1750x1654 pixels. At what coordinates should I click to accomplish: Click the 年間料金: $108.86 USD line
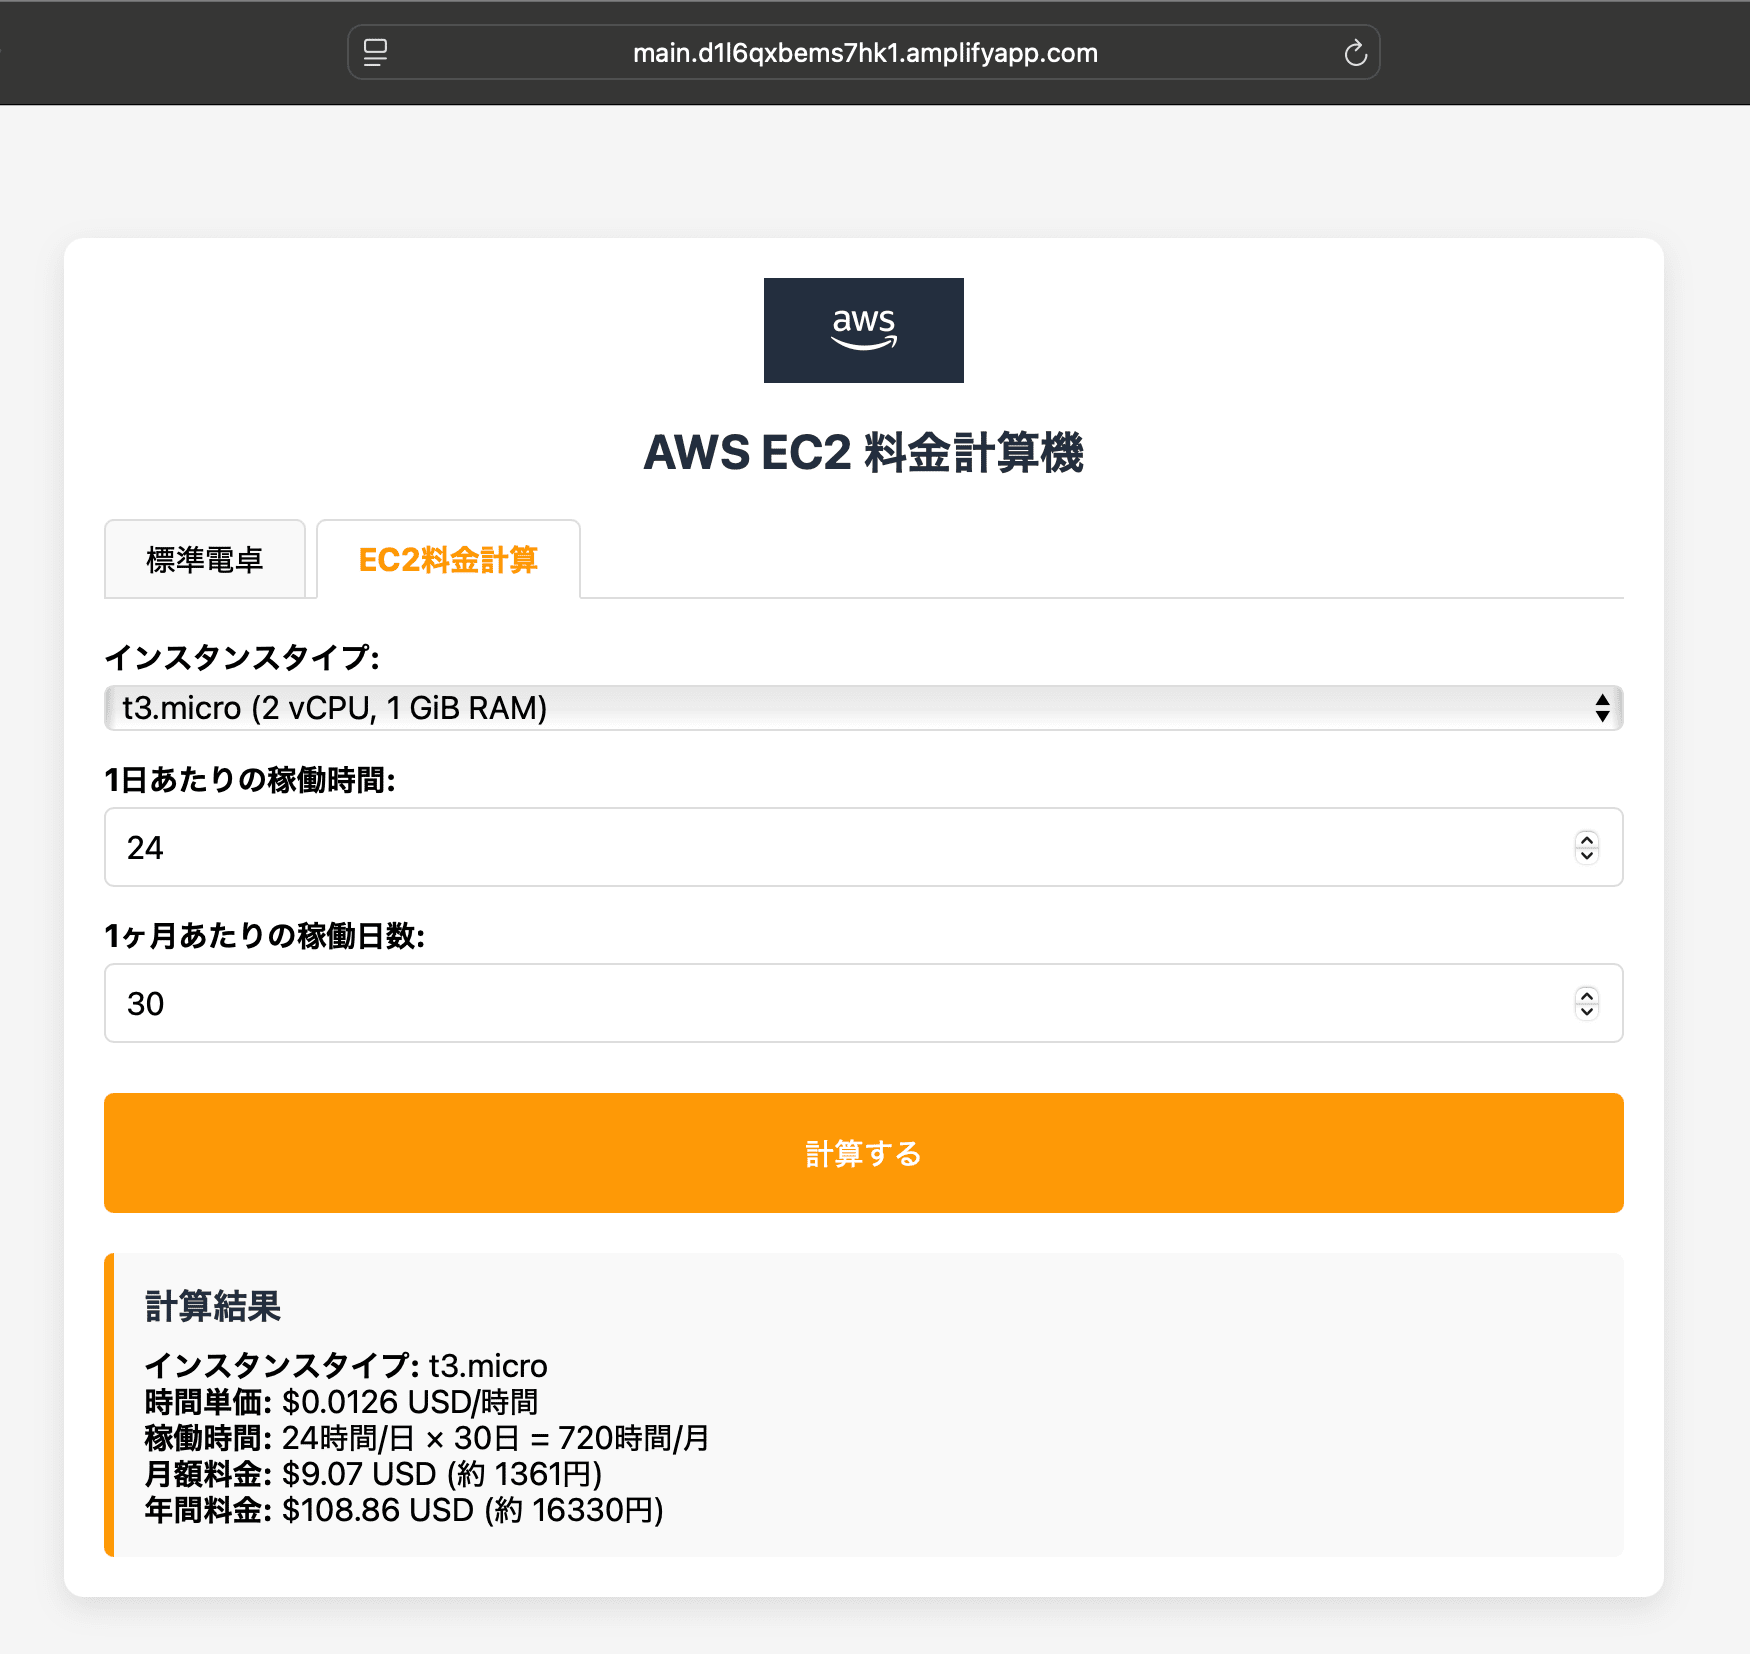point(405,1510)
